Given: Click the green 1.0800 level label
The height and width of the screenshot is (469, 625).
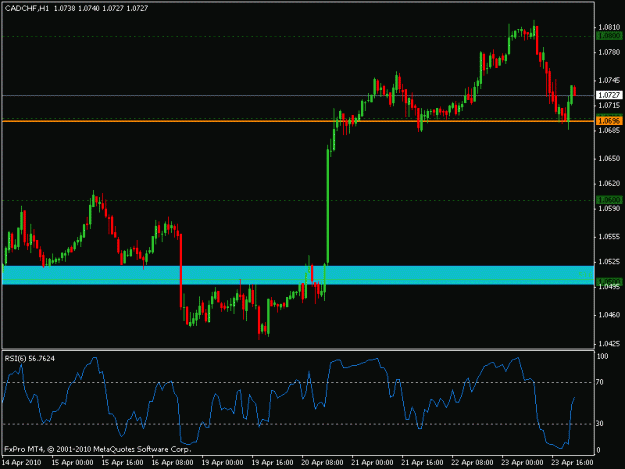Looking at the screenshot, I should pyautogui.click(x=609, y=36).
